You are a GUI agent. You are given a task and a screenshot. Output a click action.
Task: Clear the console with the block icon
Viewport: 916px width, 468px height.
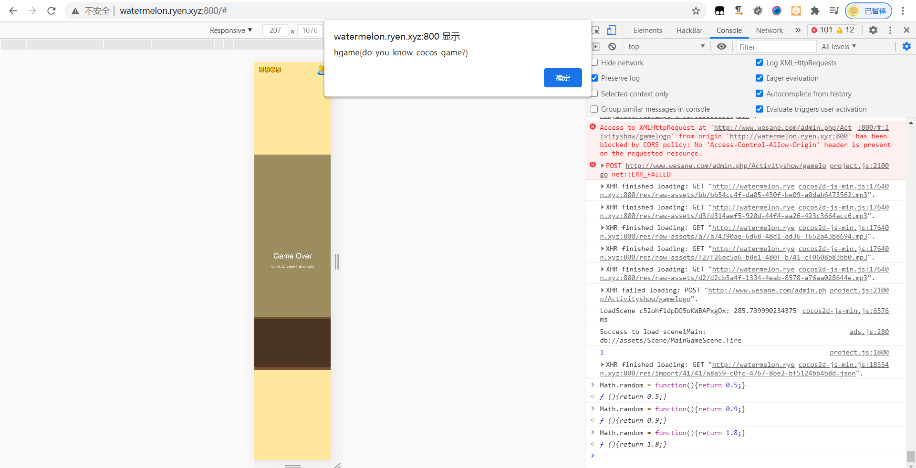tap(611, 46)
